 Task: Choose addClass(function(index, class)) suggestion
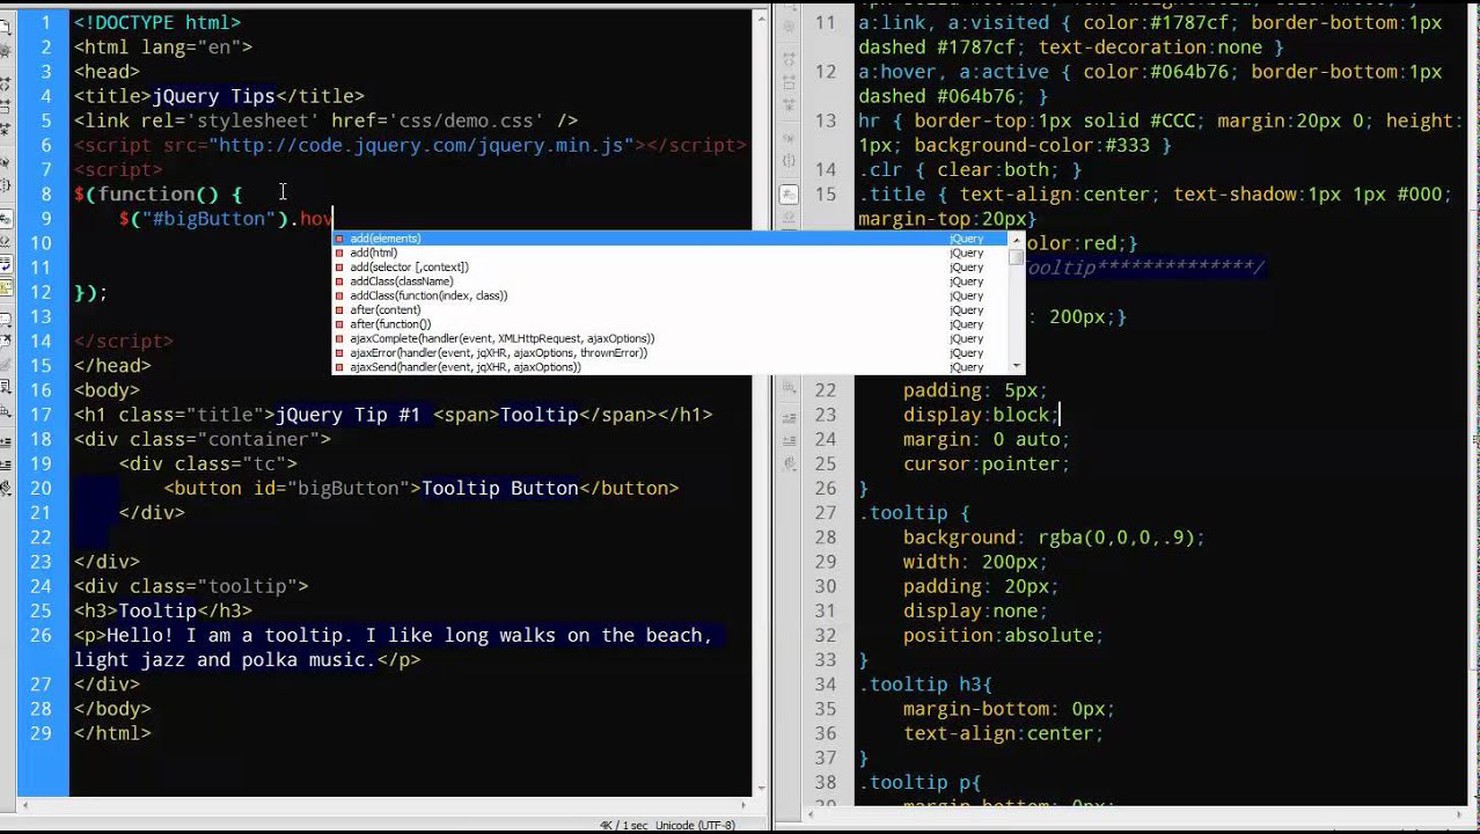(x=670, y=296)
